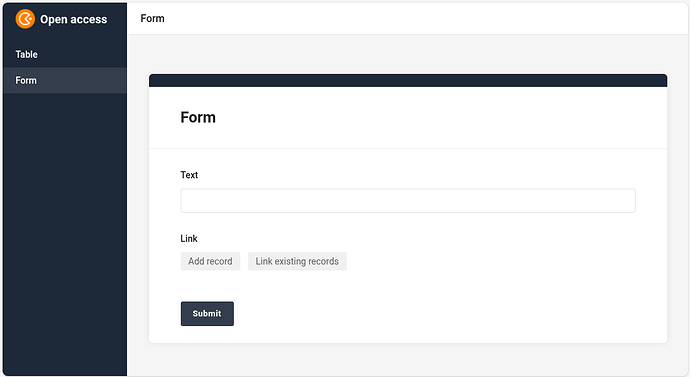Click Link existing records button
The height and width of the screenshot is (377, 690).
[297, 261]
